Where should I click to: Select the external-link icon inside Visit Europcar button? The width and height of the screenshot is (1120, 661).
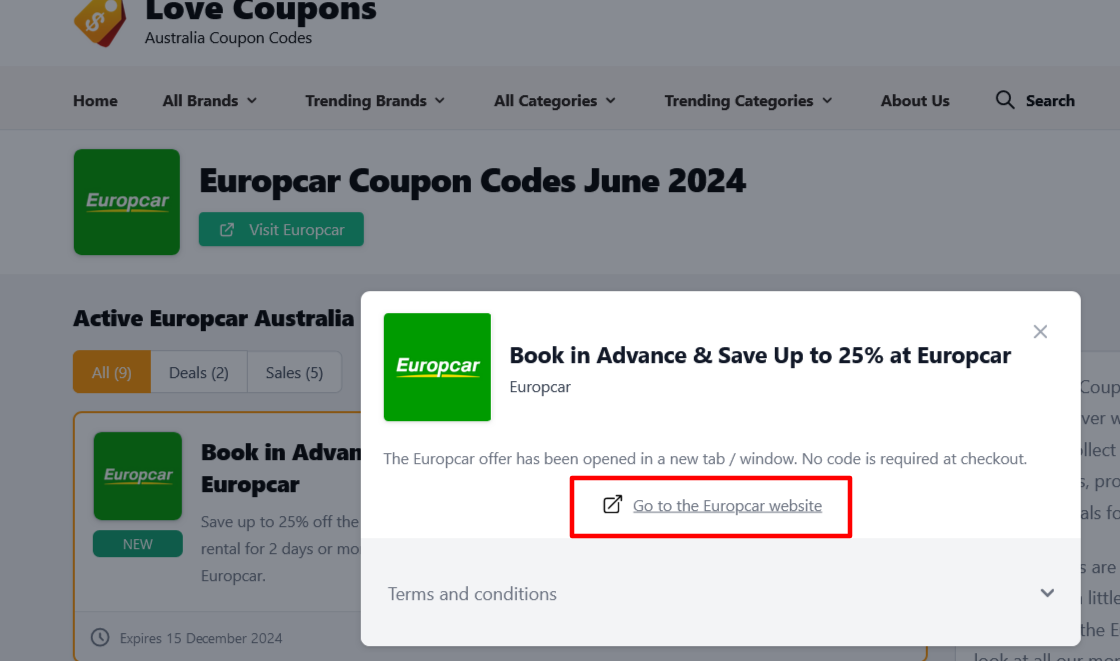coord(226,229)
